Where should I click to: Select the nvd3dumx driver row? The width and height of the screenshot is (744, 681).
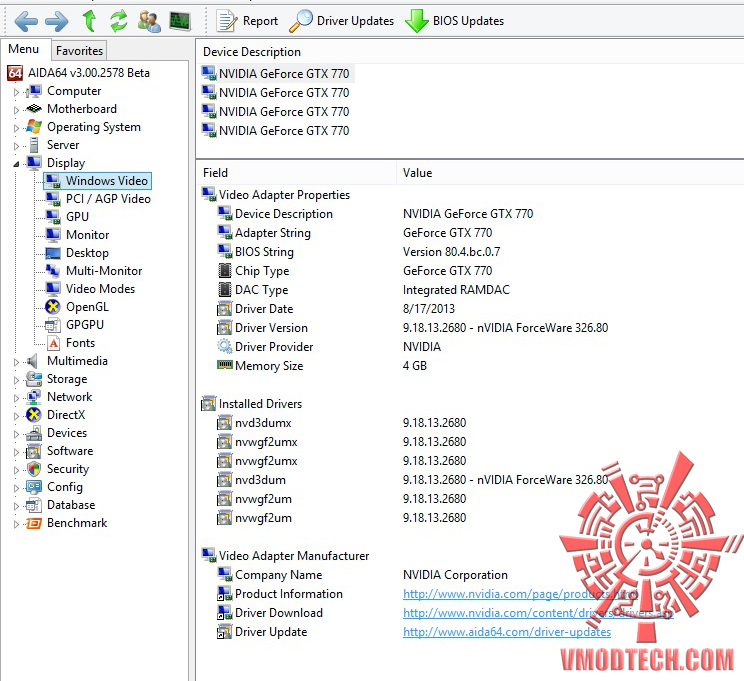click(341, 423)
